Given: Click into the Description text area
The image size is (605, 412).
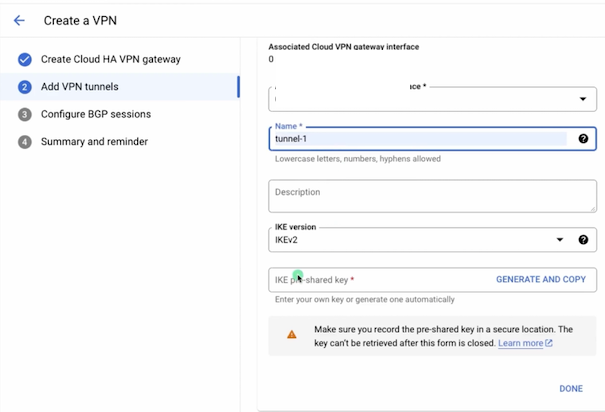Looking at the screenshot, I should [433, 196].
